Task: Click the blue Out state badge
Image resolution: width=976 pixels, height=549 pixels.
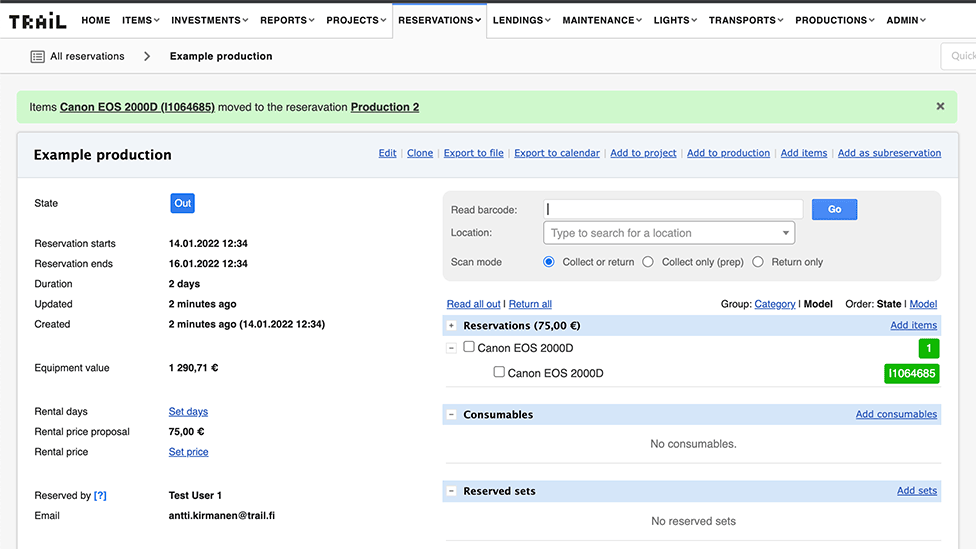Action: click(182, 203)
